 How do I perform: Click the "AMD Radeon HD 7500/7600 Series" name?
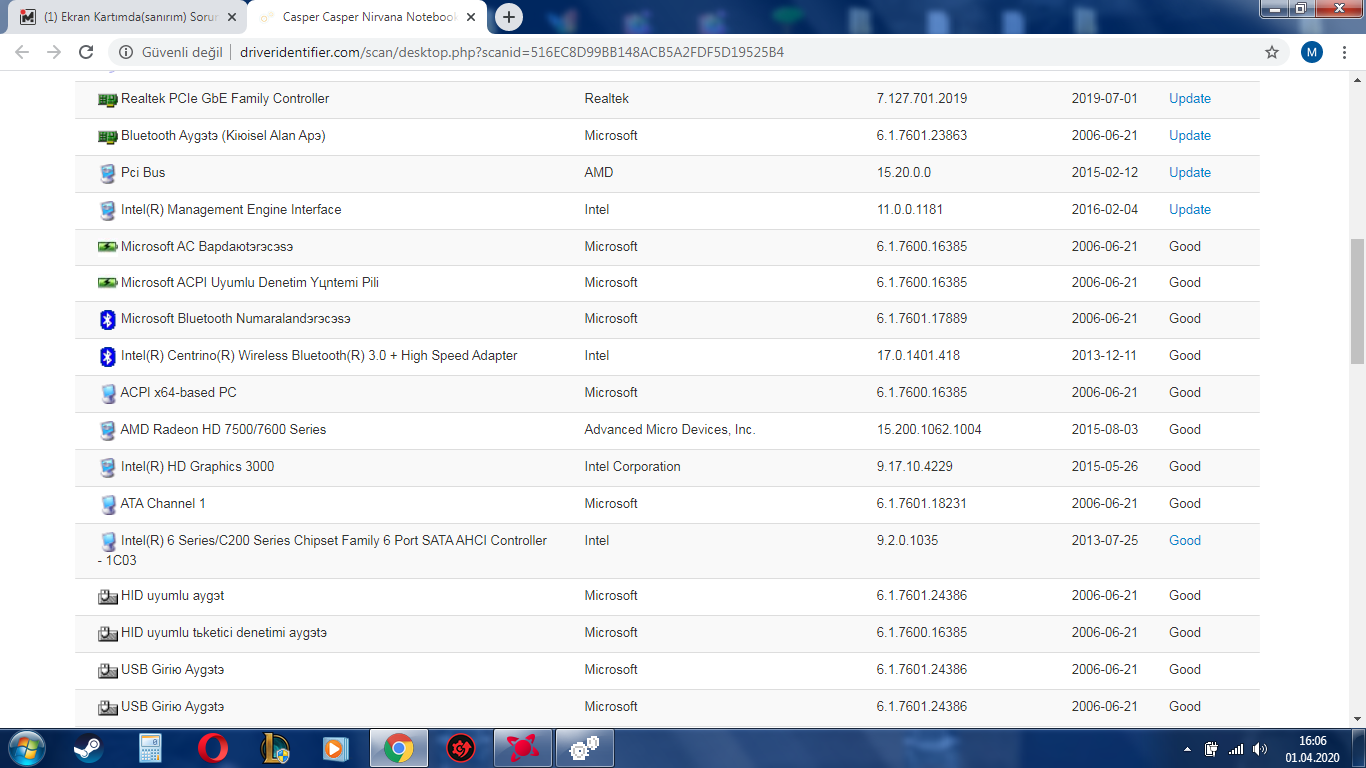click(x=223, y=430)
